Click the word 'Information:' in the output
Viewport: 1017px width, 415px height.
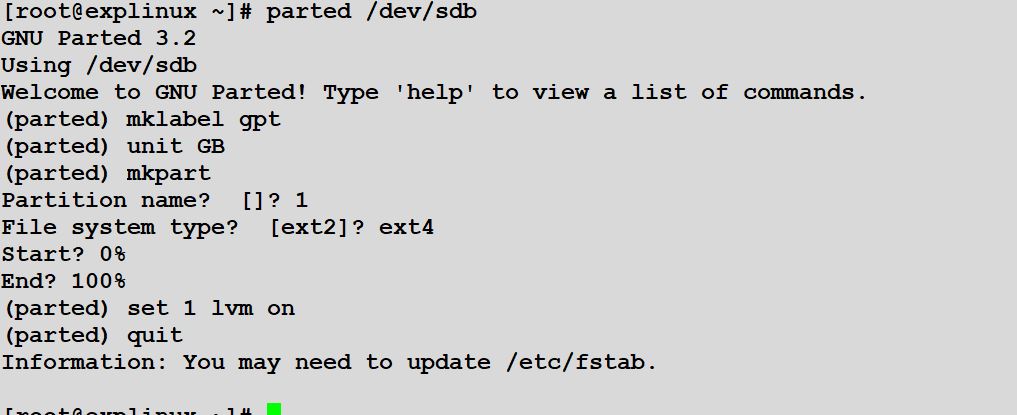(x=85, y=362)
